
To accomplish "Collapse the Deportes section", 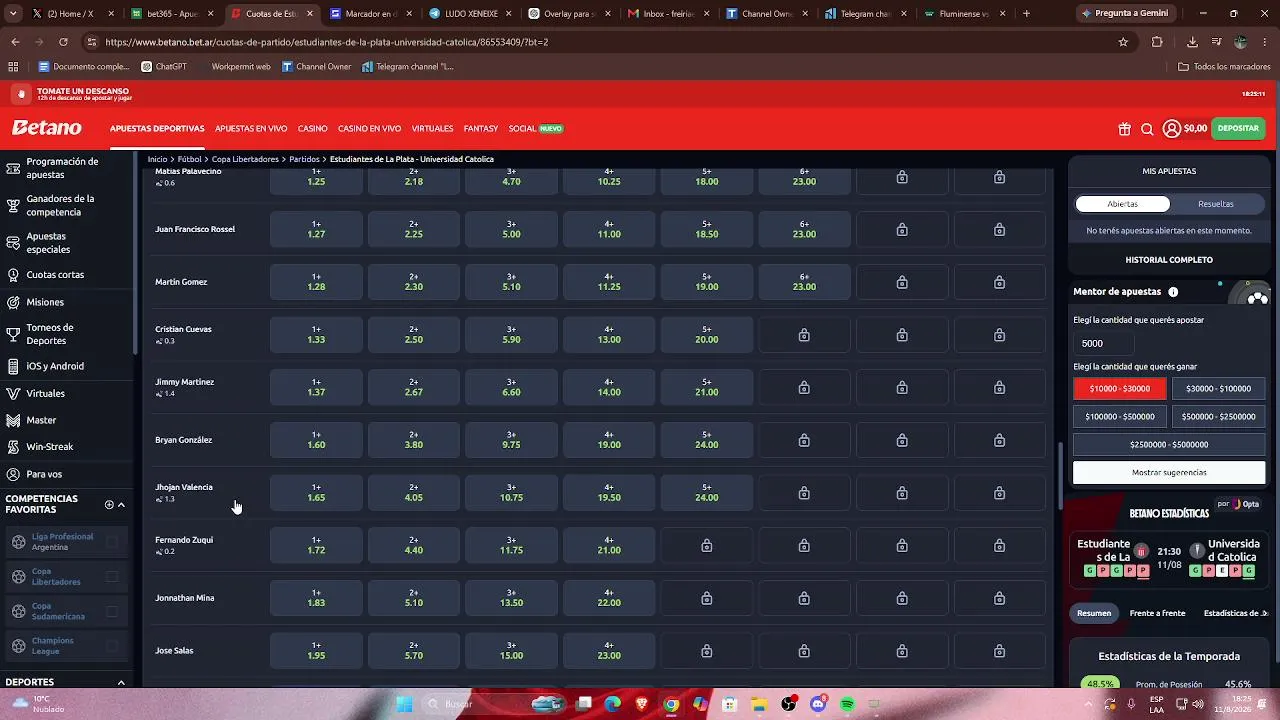I will (x=121, y=683).
